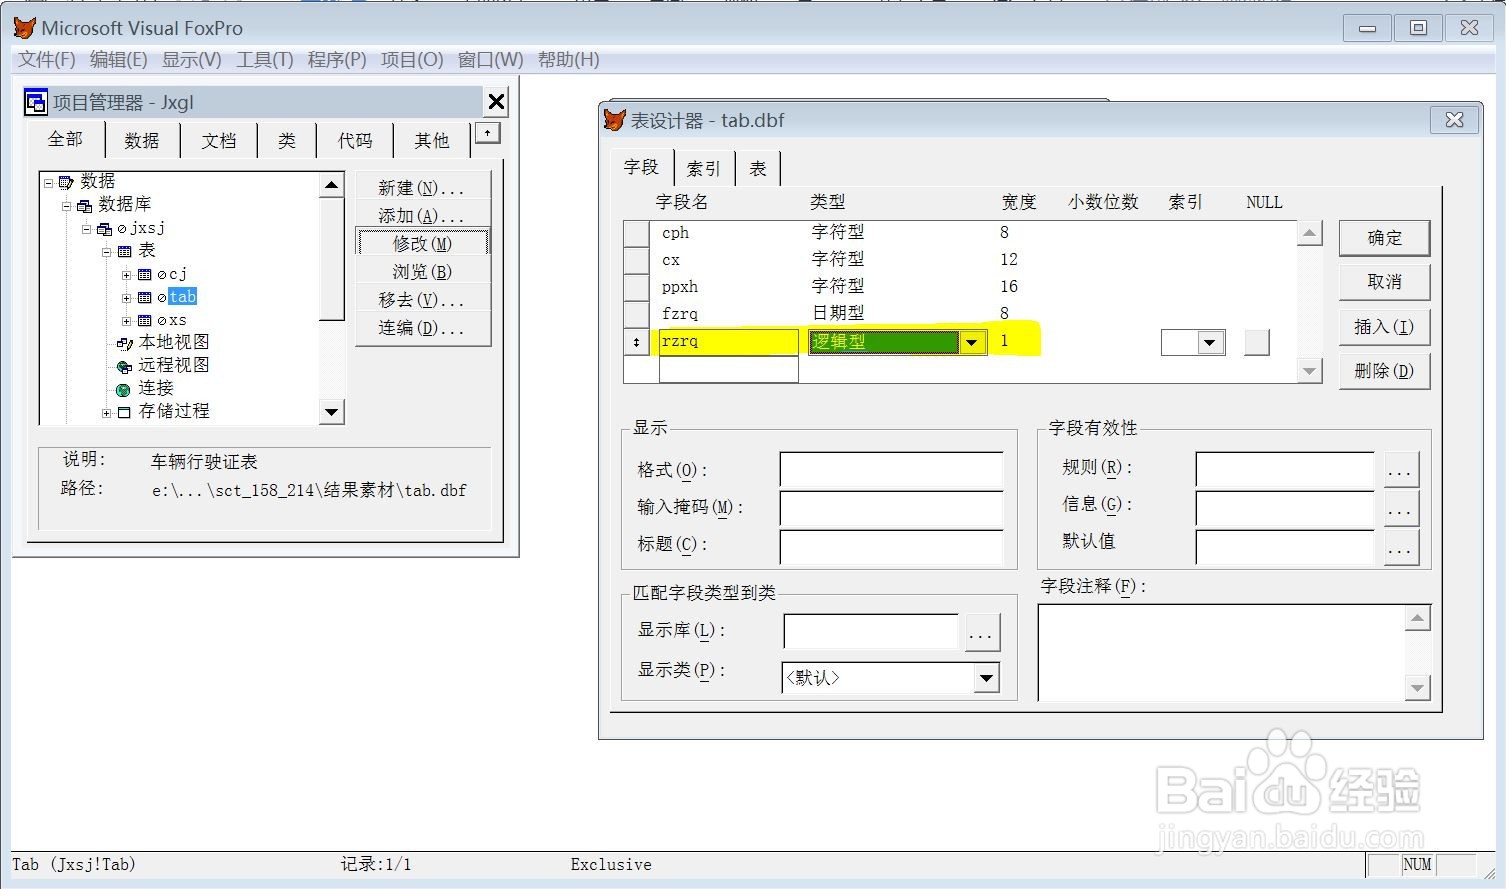The height and width of the screenshot is (889, 1506).
Task: Collapse the jxsj database node
Action: pyautogui.click(x=87, y=229)
